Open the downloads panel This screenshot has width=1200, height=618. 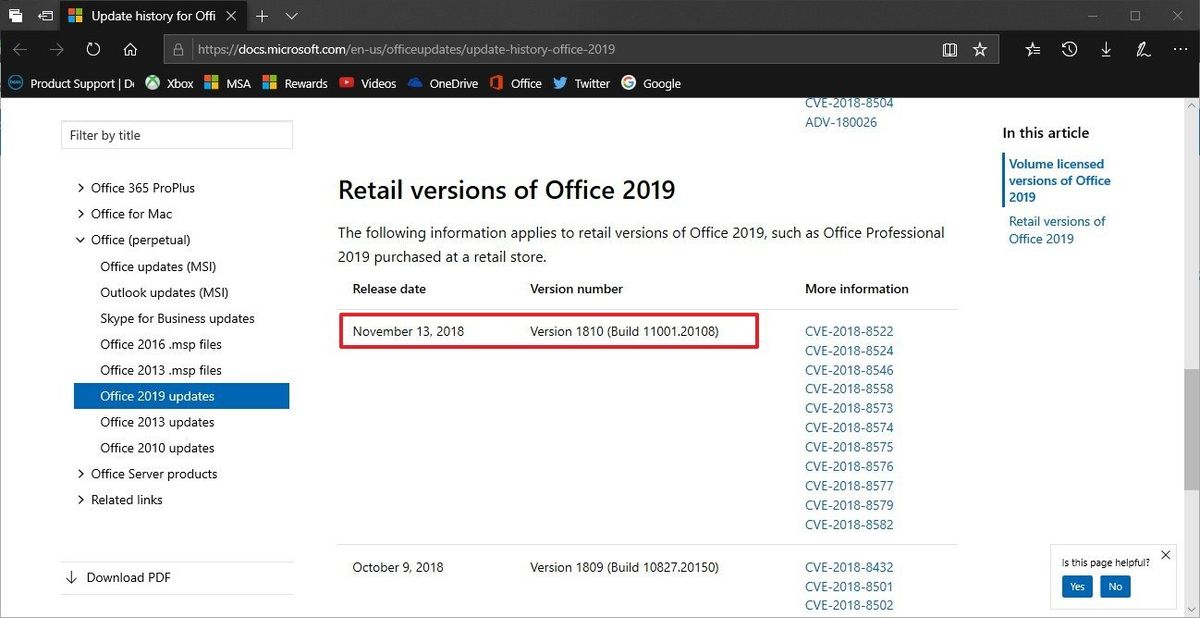click(1104, 48)
